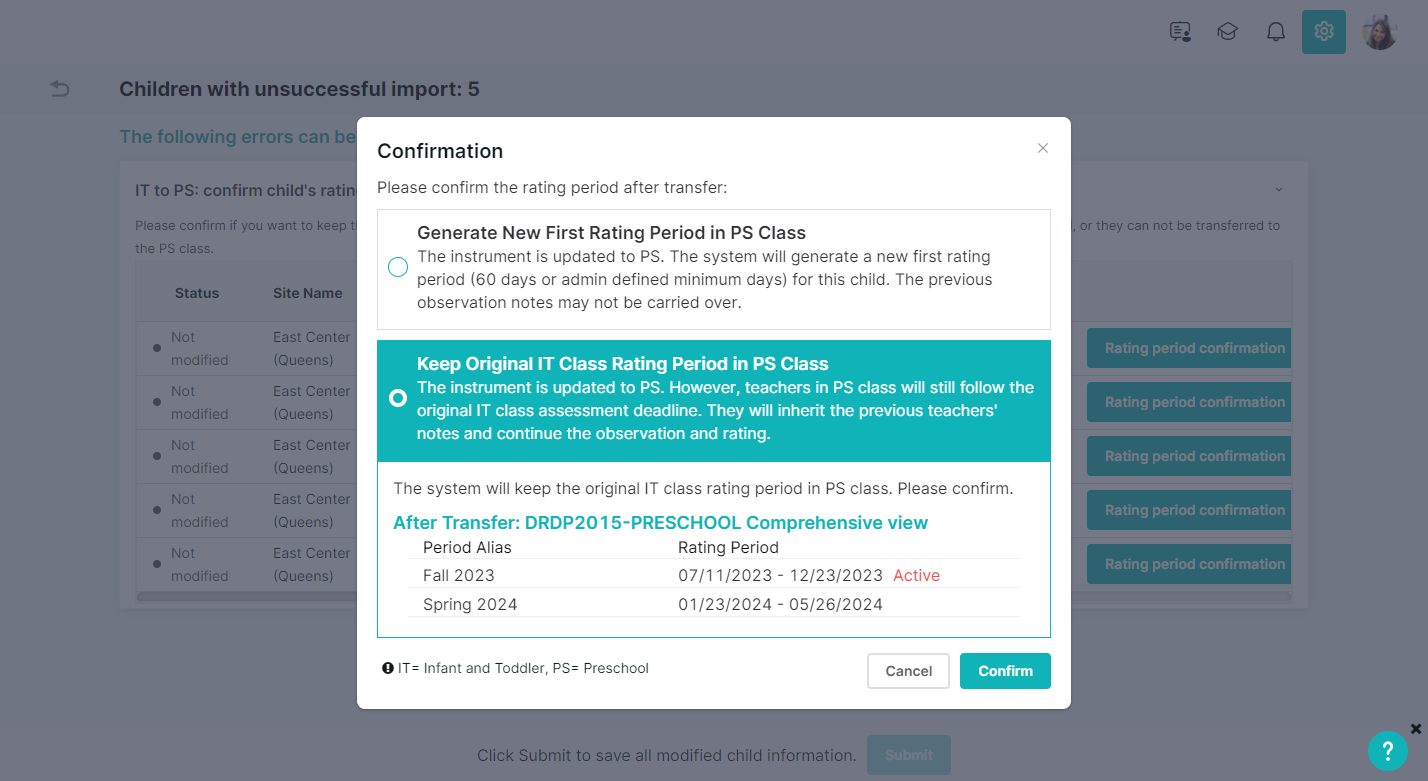
Task: Click the Fall 2023 rating period row
Action: (714, 575)
